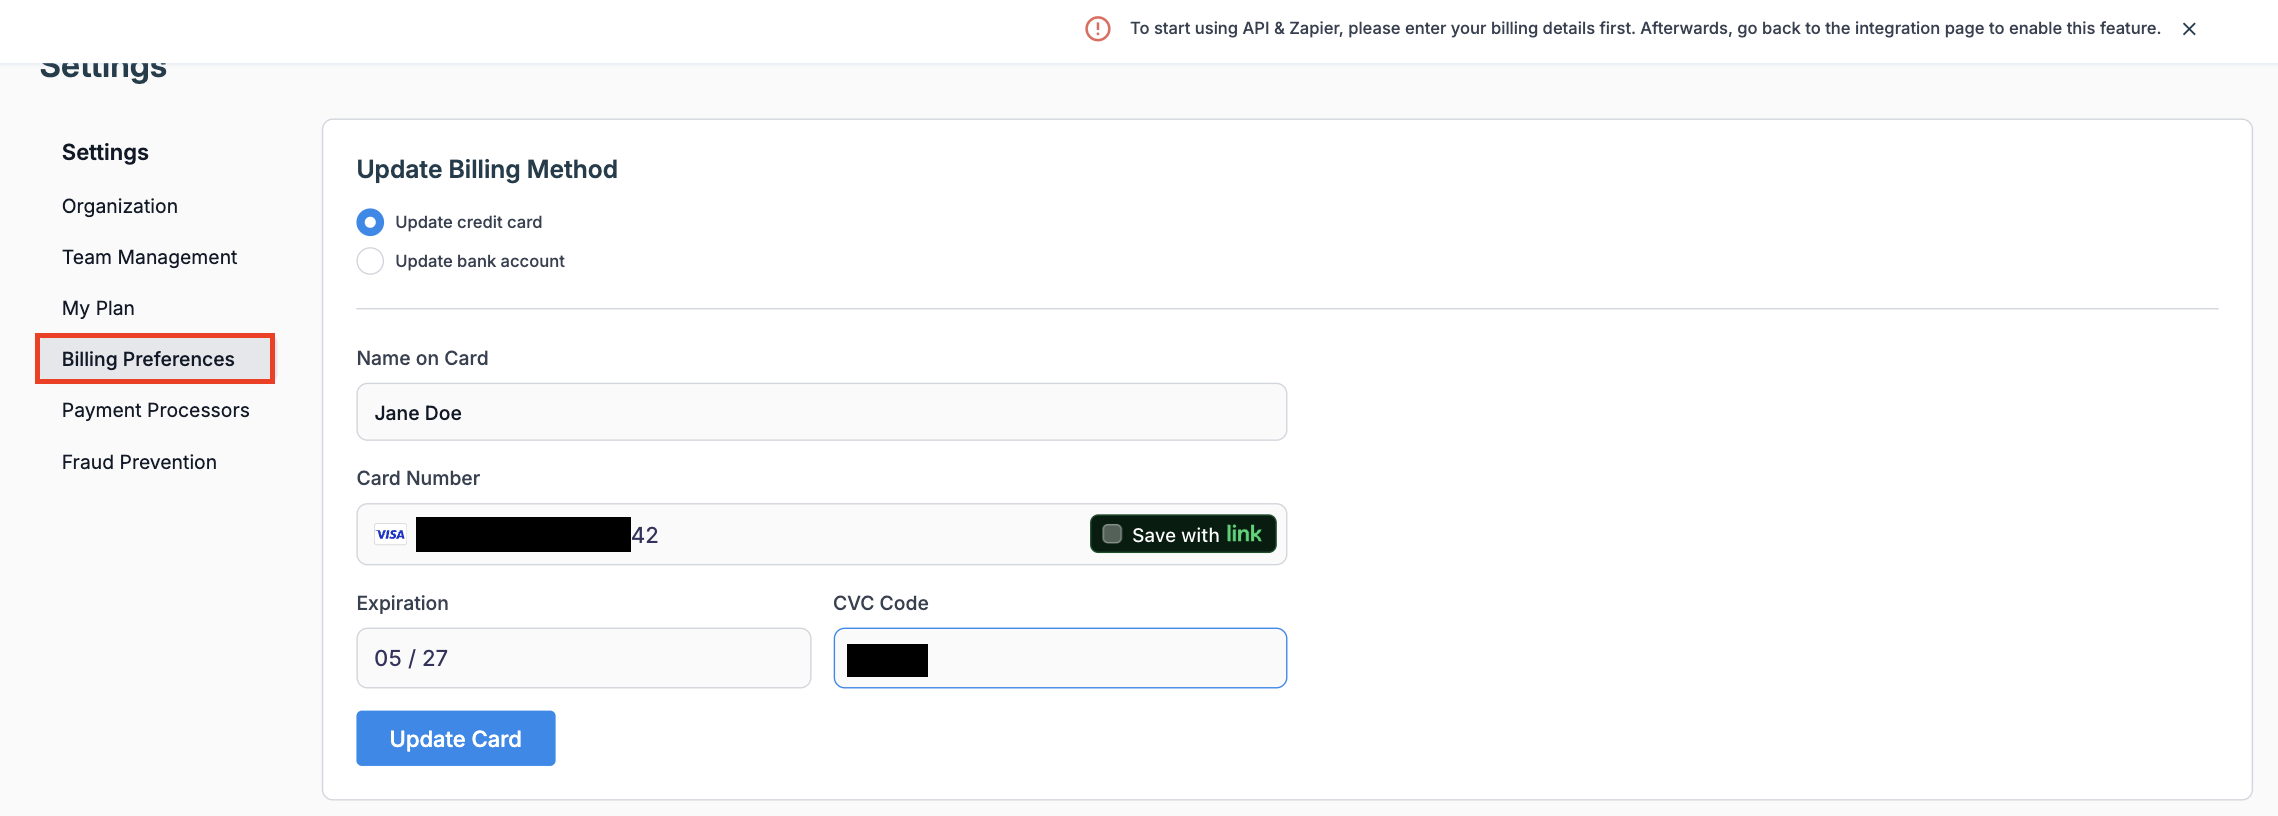
Task: Enable the Save with link checkbox
Action: point(1112,534)
